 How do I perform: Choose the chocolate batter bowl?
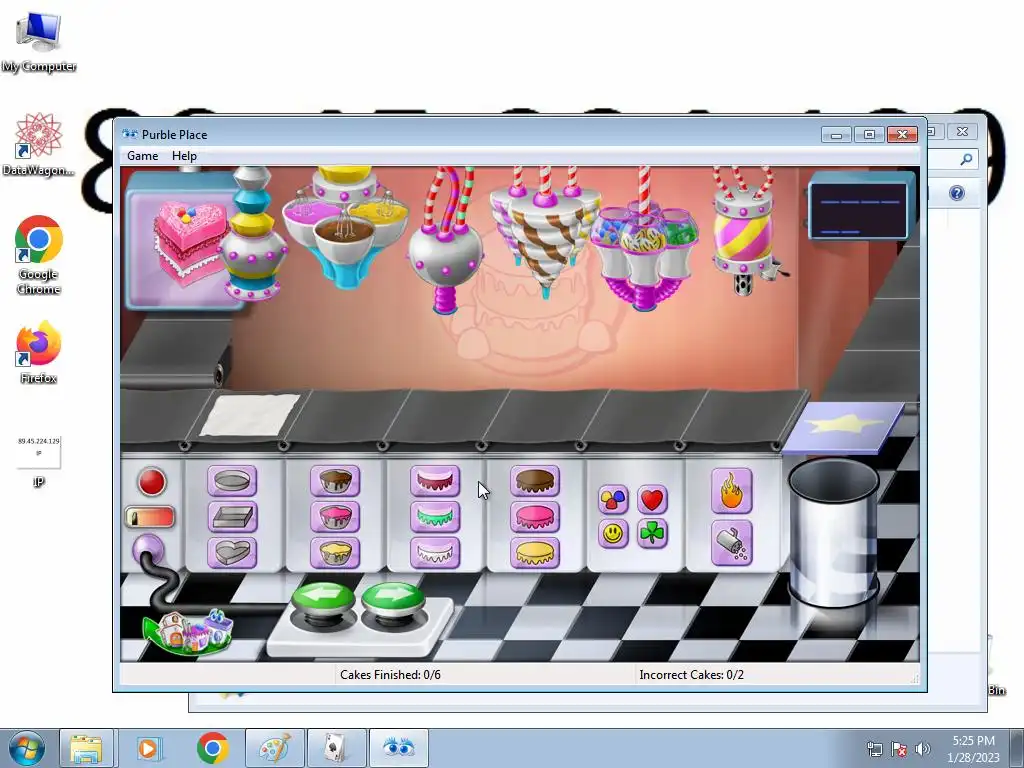pyautogui.click(x=335, y=481)
